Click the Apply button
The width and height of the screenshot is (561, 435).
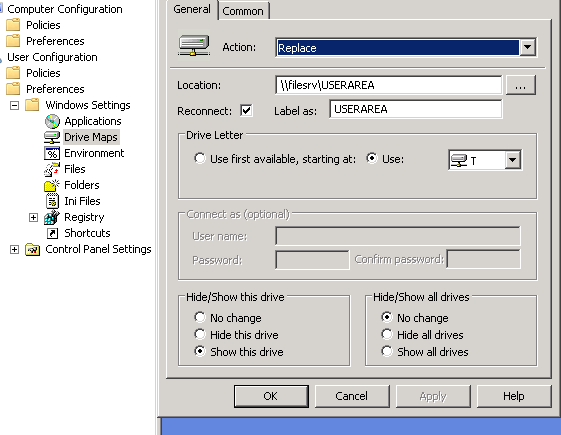click(x=433, y=396)
